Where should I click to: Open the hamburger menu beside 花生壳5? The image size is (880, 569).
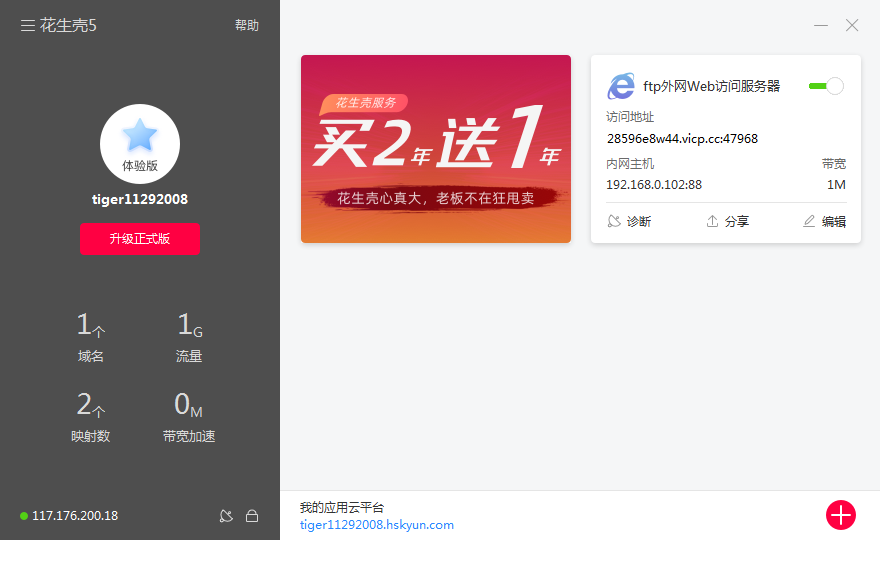[x=28, y=25]
